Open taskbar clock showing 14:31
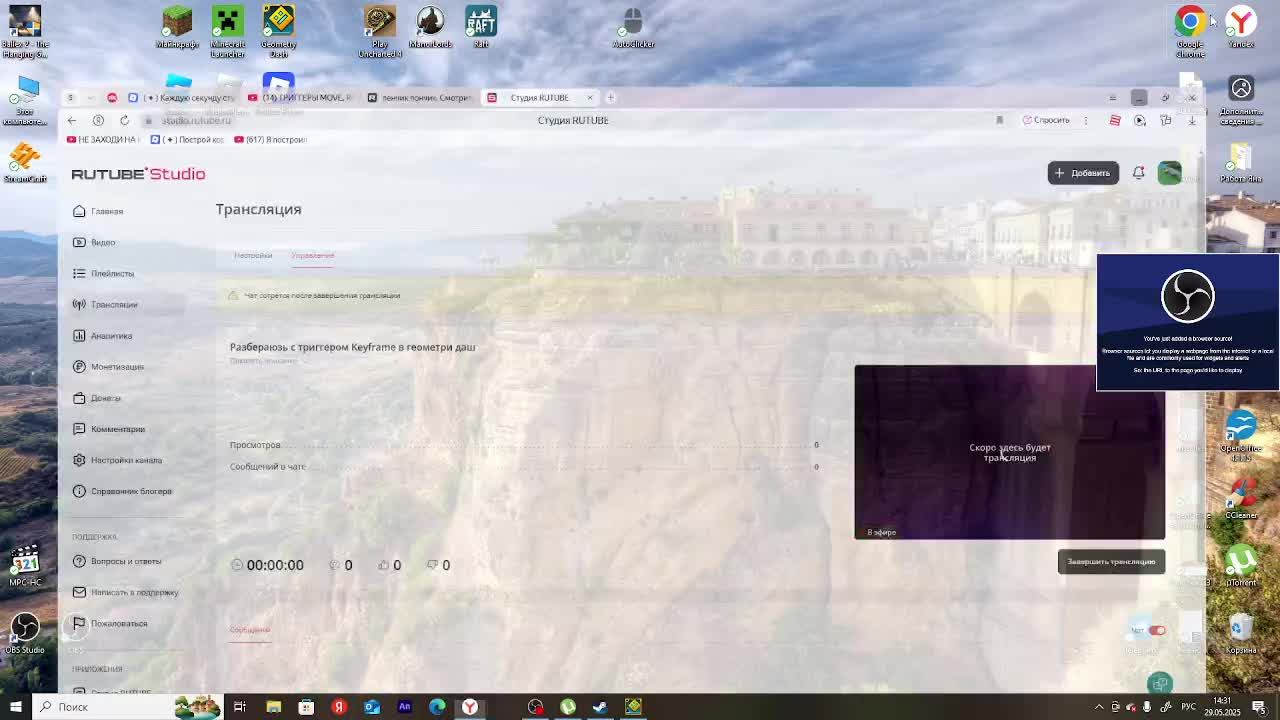The width and height of the screenshot is (1280, 720). (x=1221, y=707)
